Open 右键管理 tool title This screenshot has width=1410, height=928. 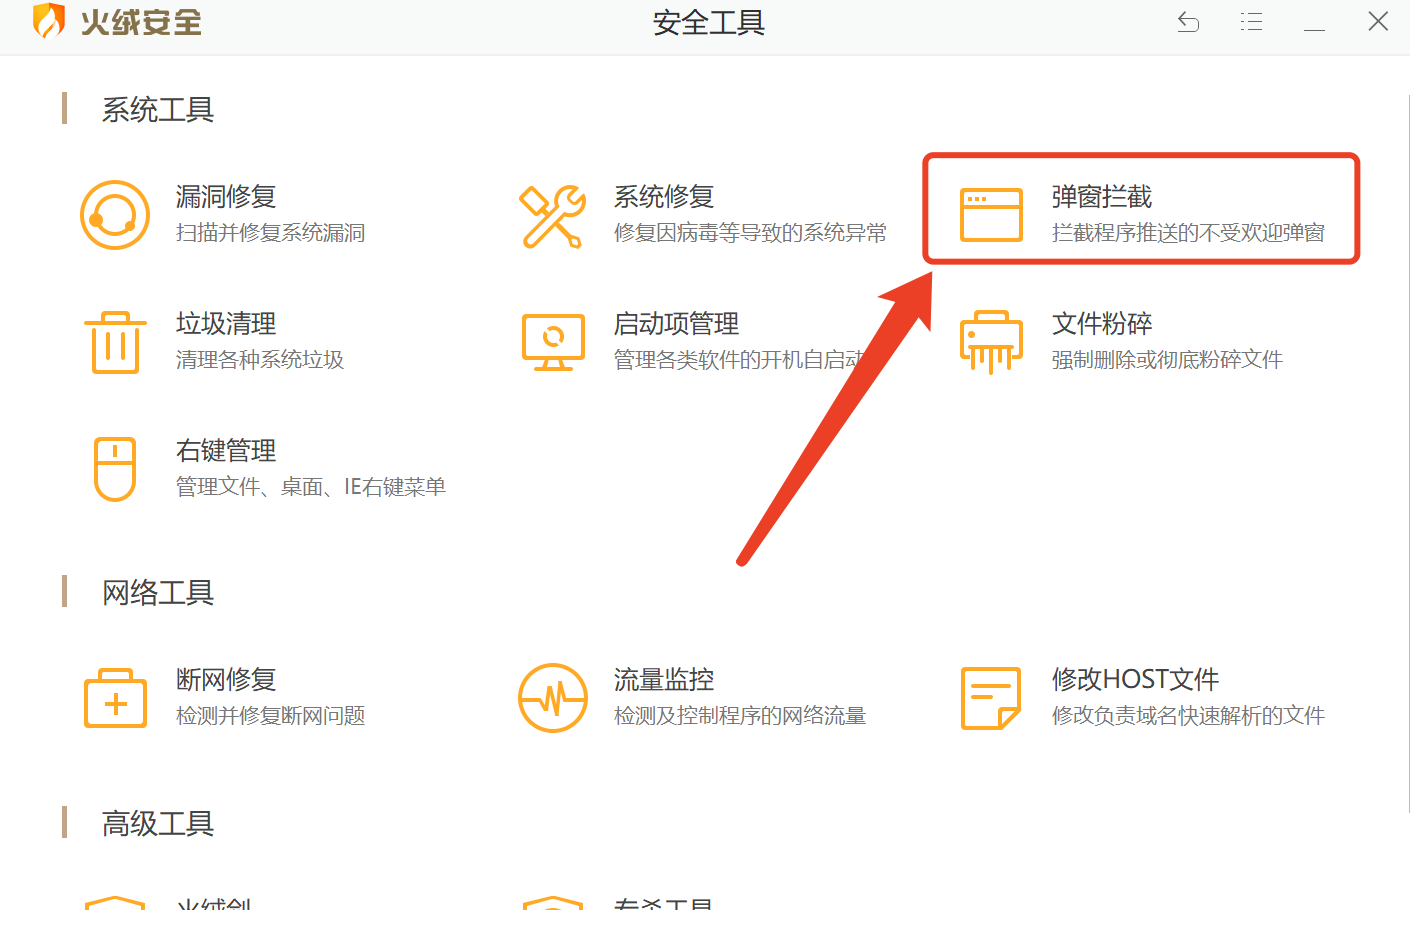pos(226,451)
